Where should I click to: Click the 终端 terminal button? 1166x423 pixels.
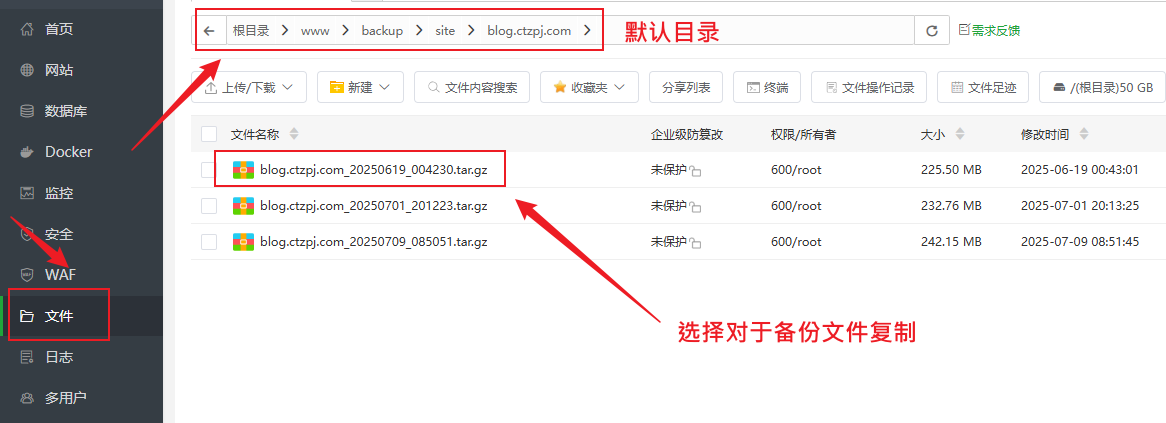[767, 88]
